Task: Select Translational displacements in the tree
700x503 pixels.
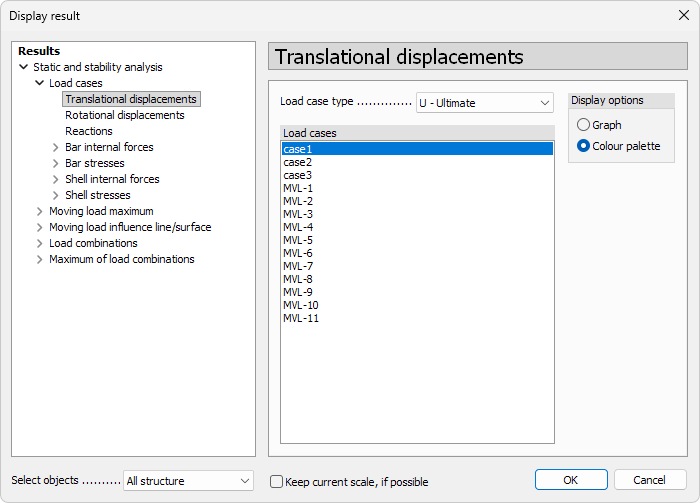Action: [131, 99]
